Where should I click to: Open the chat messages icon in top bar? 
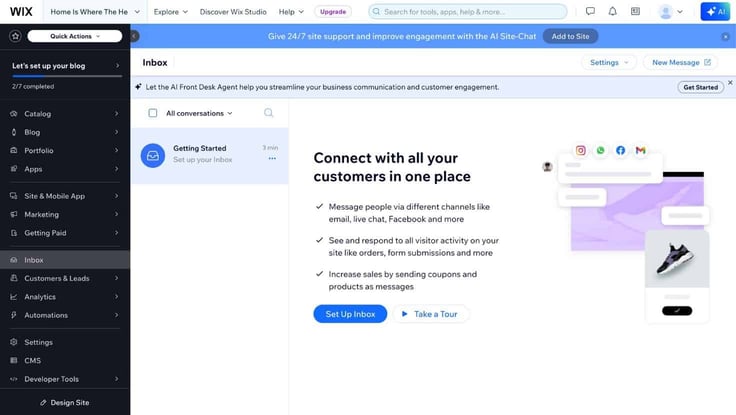point(590,11)
